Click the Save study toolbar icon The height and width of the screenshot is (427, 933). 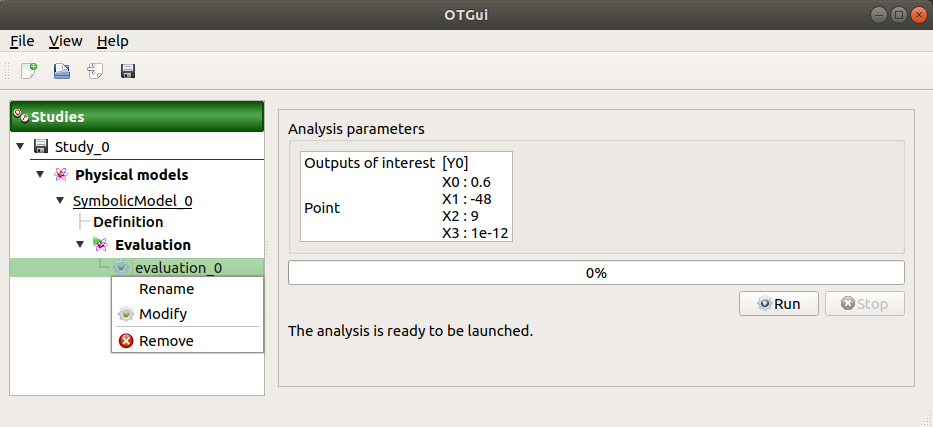coord(128,71)
